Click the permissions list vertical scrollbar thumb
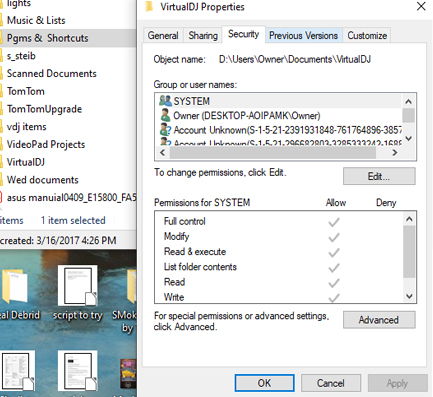This screenshot has height=397, width=433. click(x=409, y=252)
